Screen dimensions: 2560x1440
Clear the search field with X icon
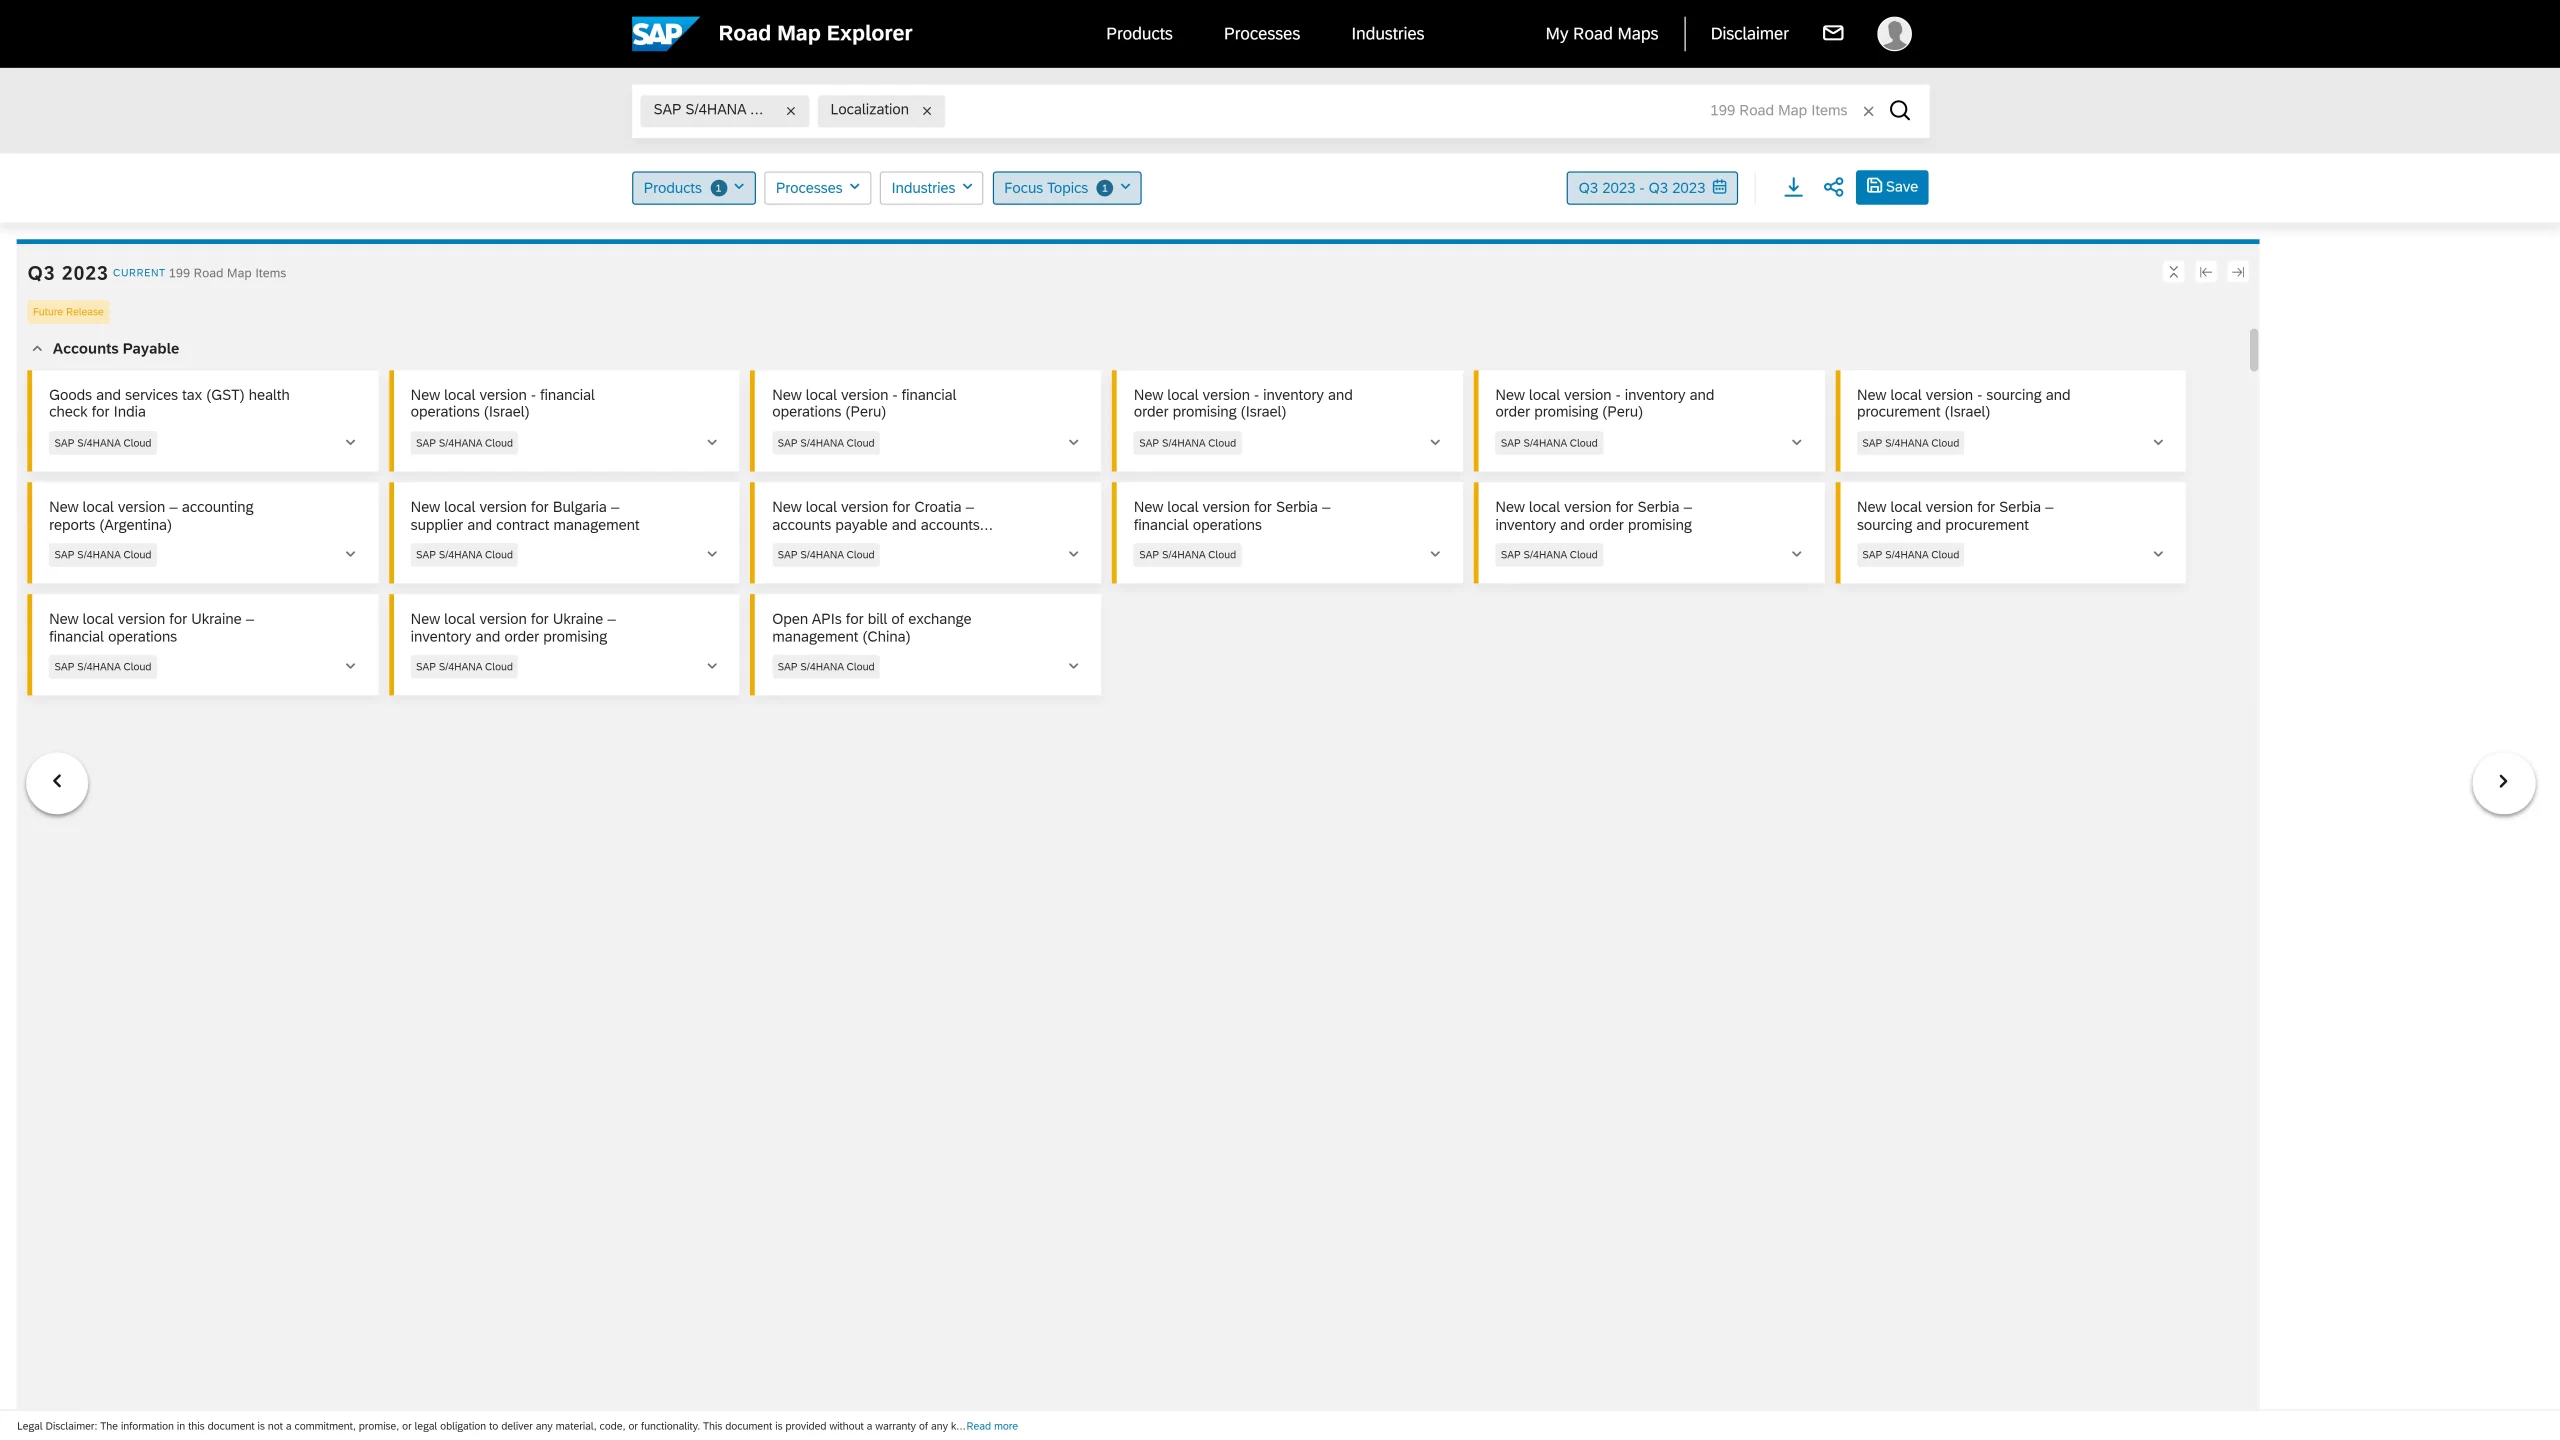tap(1868, 111)
